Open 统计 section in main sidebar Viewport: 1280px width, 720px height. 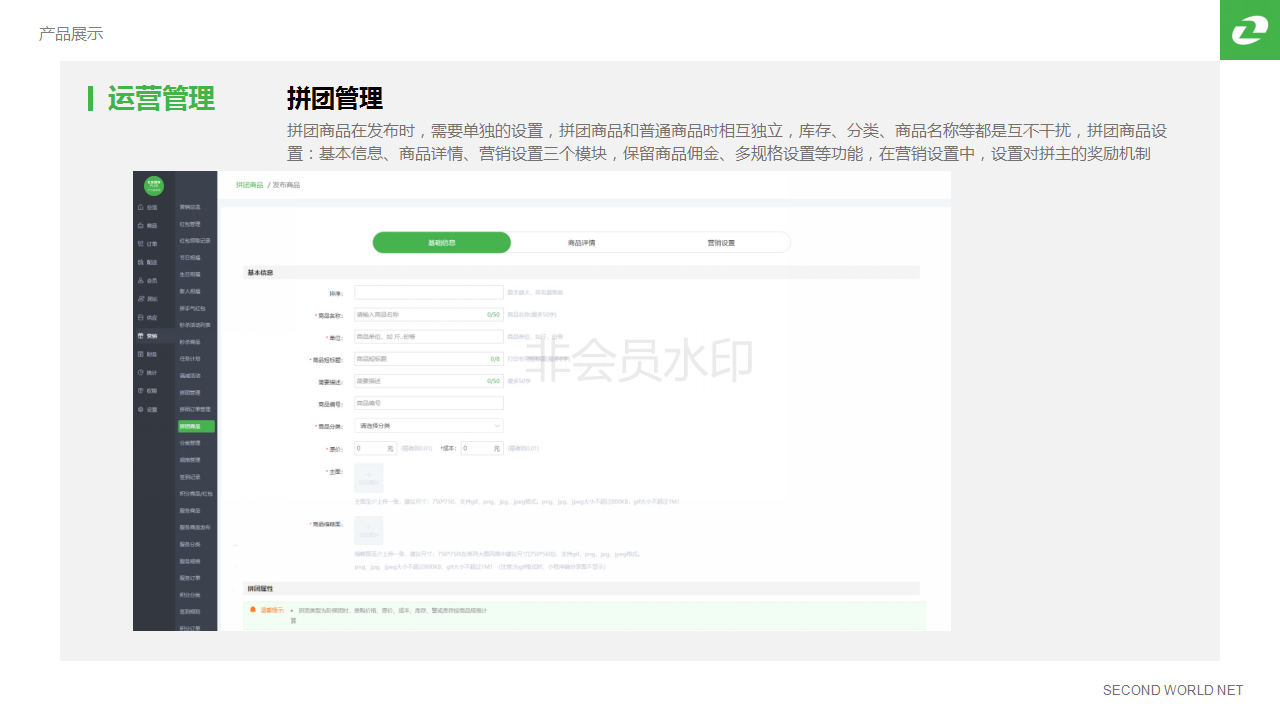point(147,373)
